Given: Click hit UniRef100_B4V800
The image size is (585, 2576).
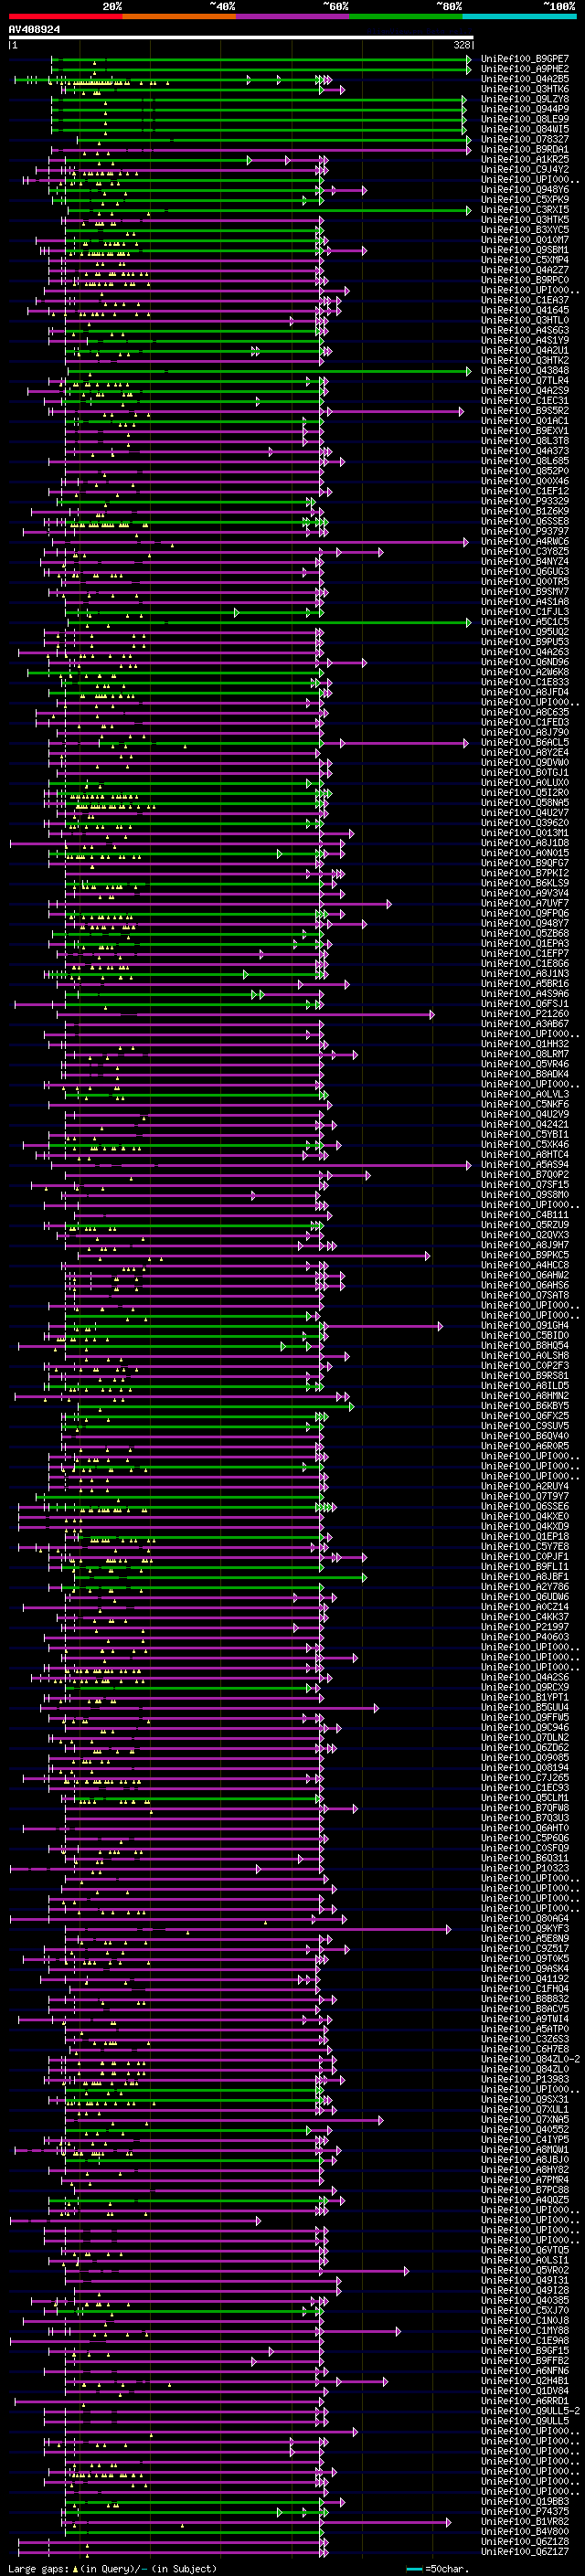Looking at the screenshot, I should click(525, 2532).
